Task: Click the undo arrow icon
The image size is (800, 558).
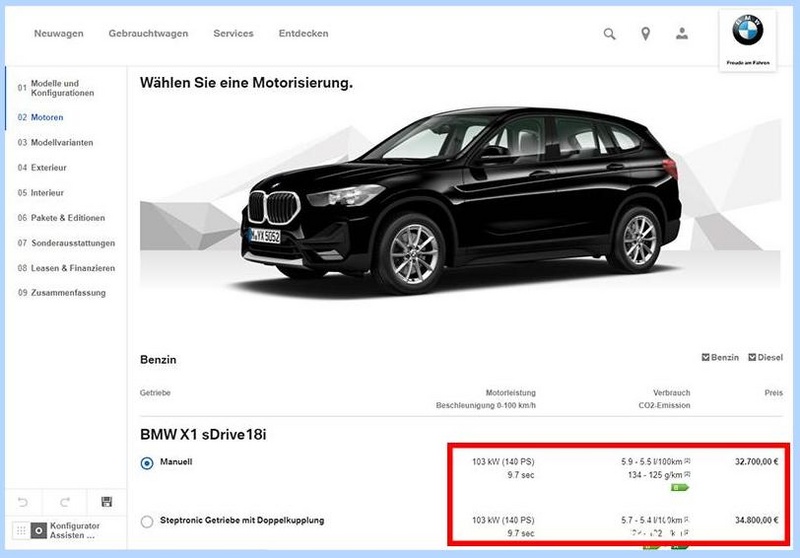Action: pos(23,502)
